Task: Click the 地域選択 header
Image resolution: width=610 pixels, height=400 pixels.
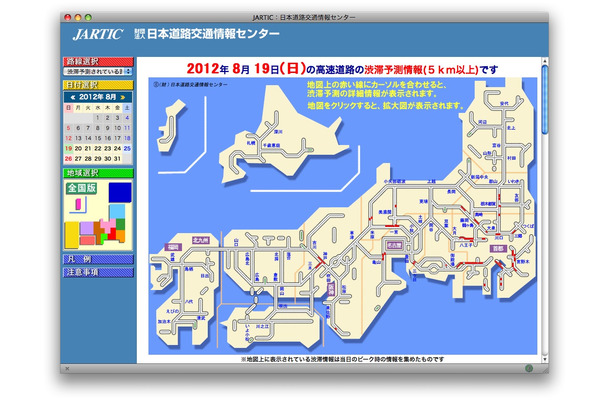Action: tap(98, 173)
